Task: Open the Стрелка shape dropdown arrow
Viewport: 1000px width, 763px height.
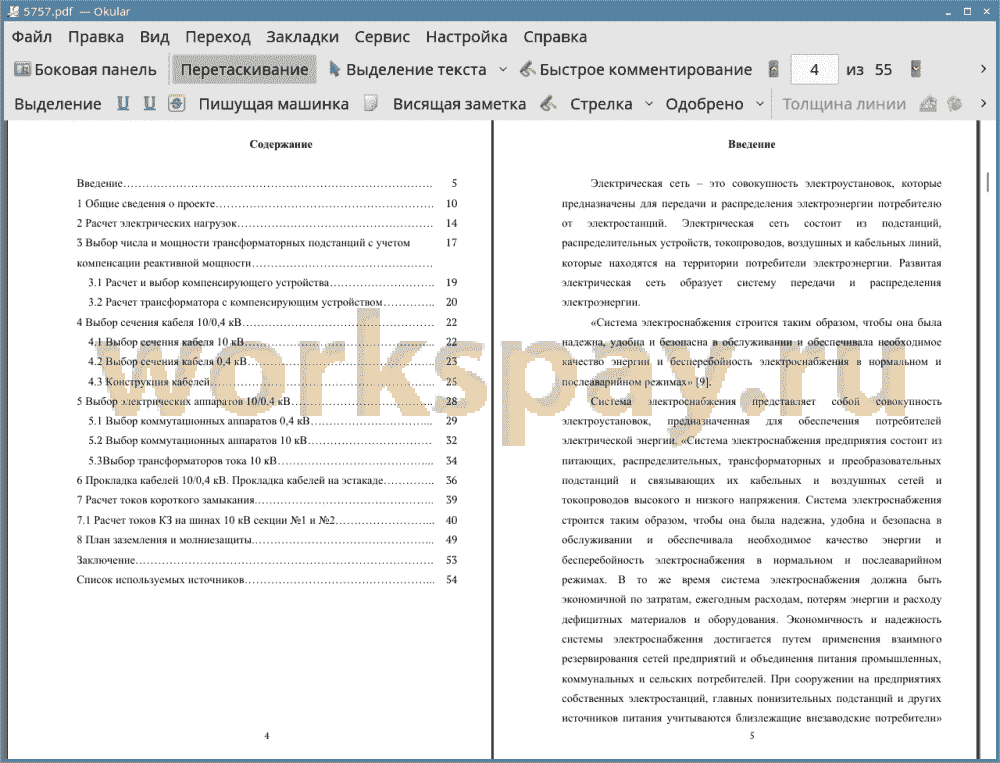Action: 649,103
